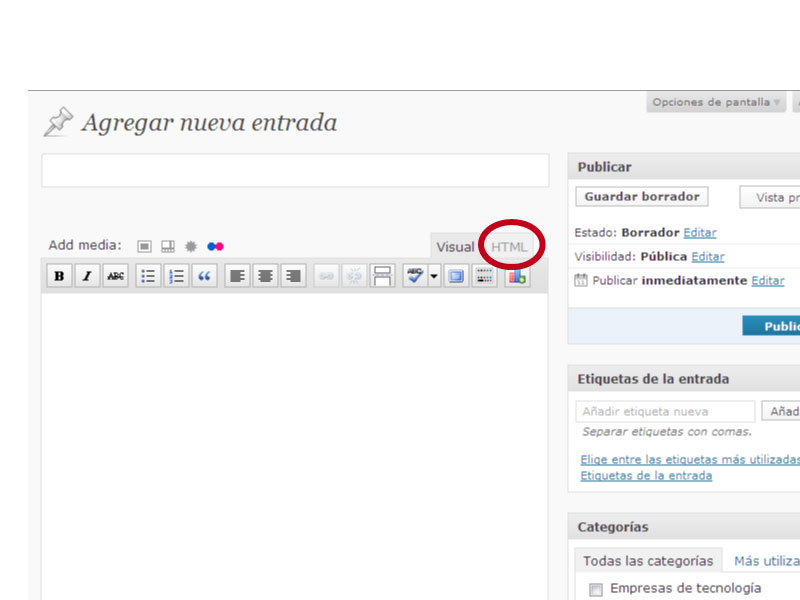The height and width of the screenshot is (600, 800).
Task: Align text to the center
Action: (x=265, y=276)
